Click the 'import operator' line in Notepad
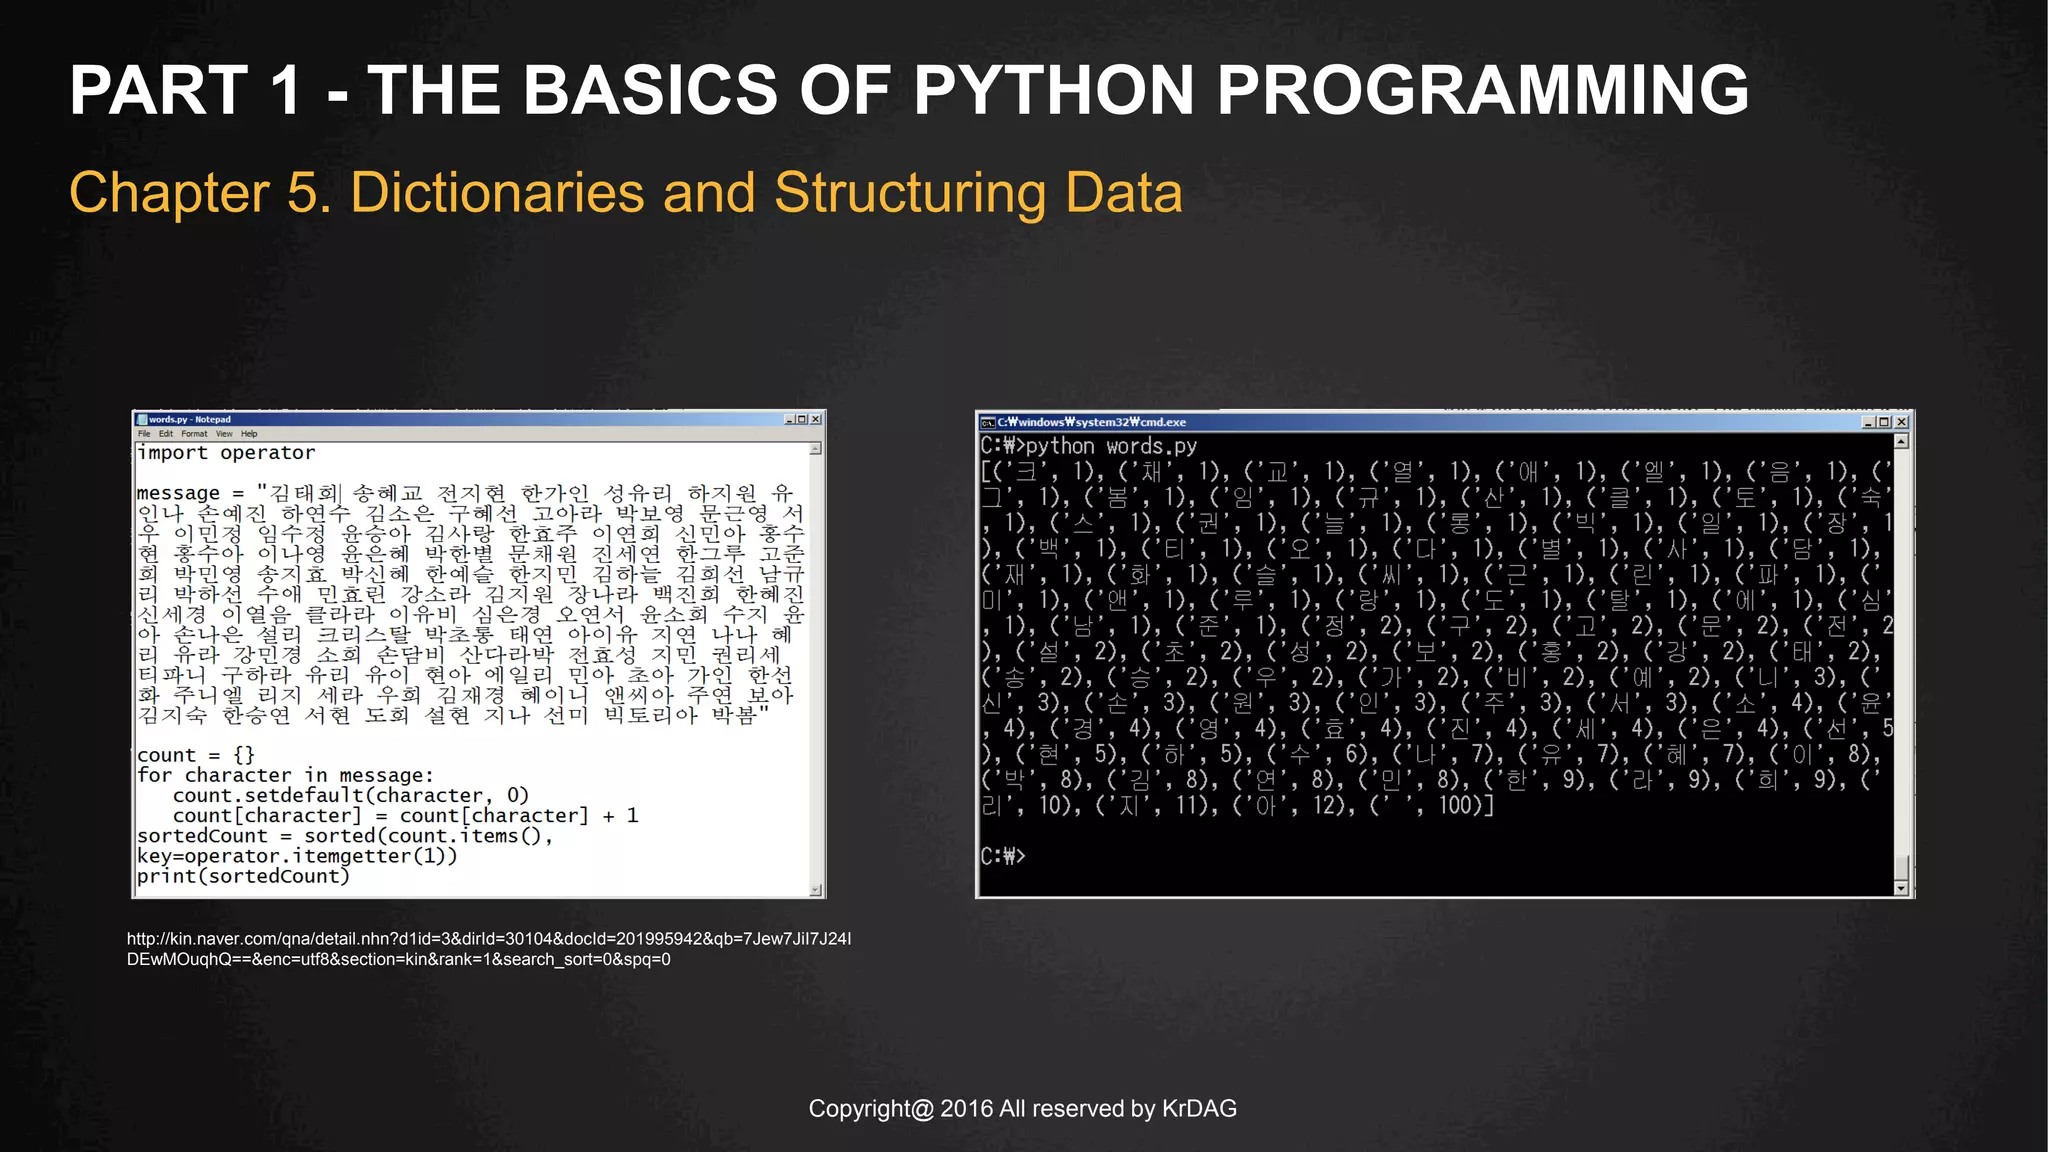 click(x=227, y=453)
